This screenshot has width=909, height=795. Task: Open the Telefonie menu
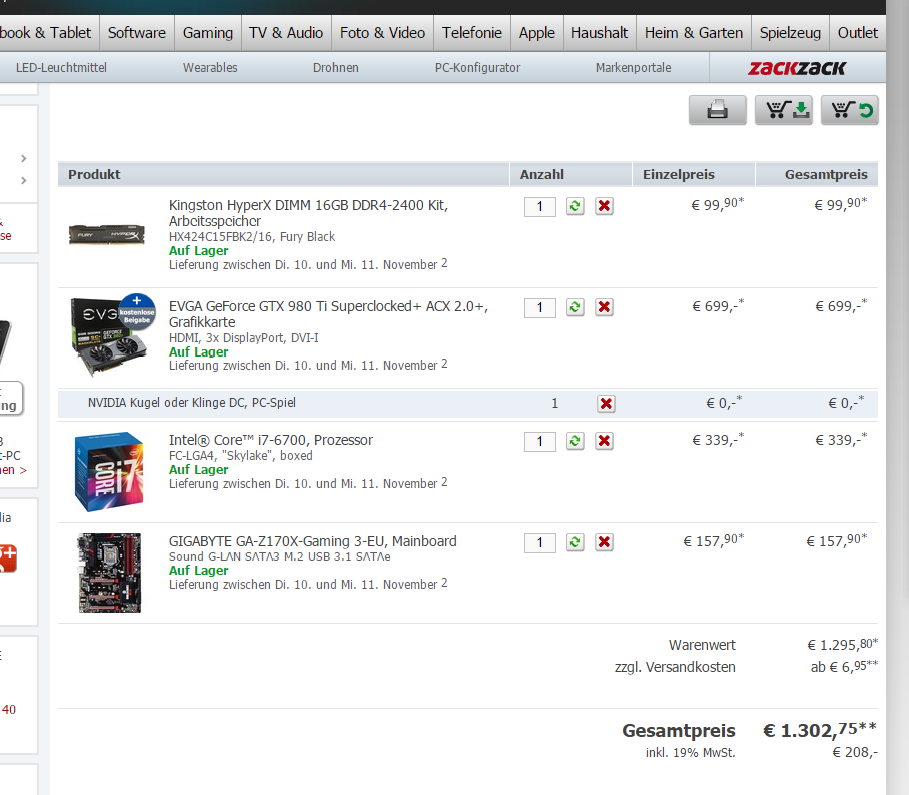tap(472, 33)
